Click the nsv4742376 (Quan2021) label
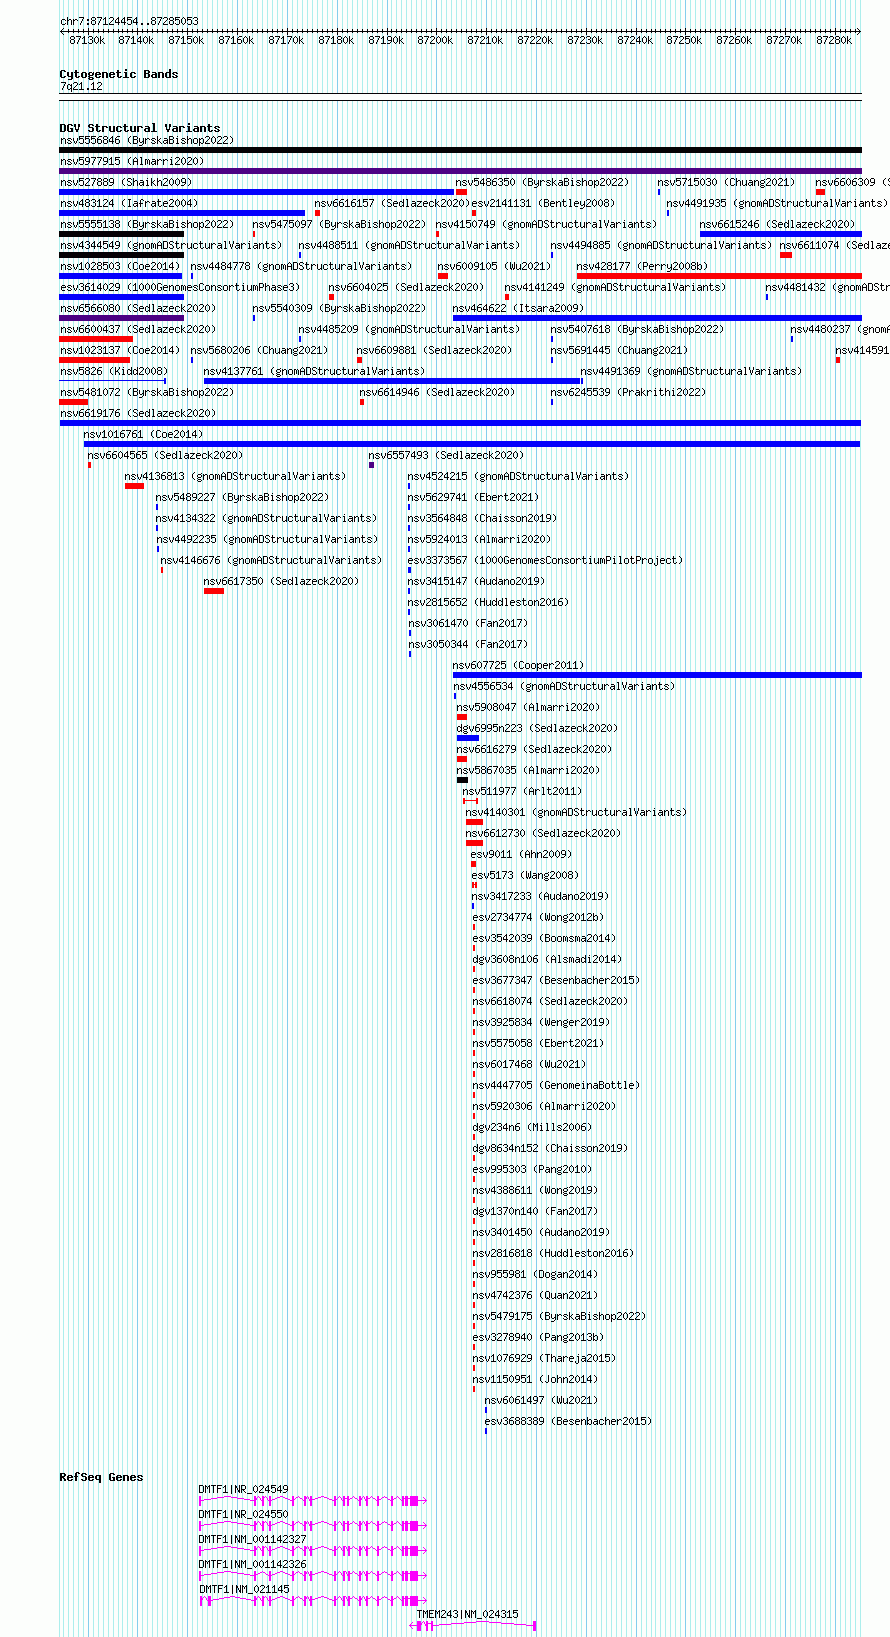 535,1295
